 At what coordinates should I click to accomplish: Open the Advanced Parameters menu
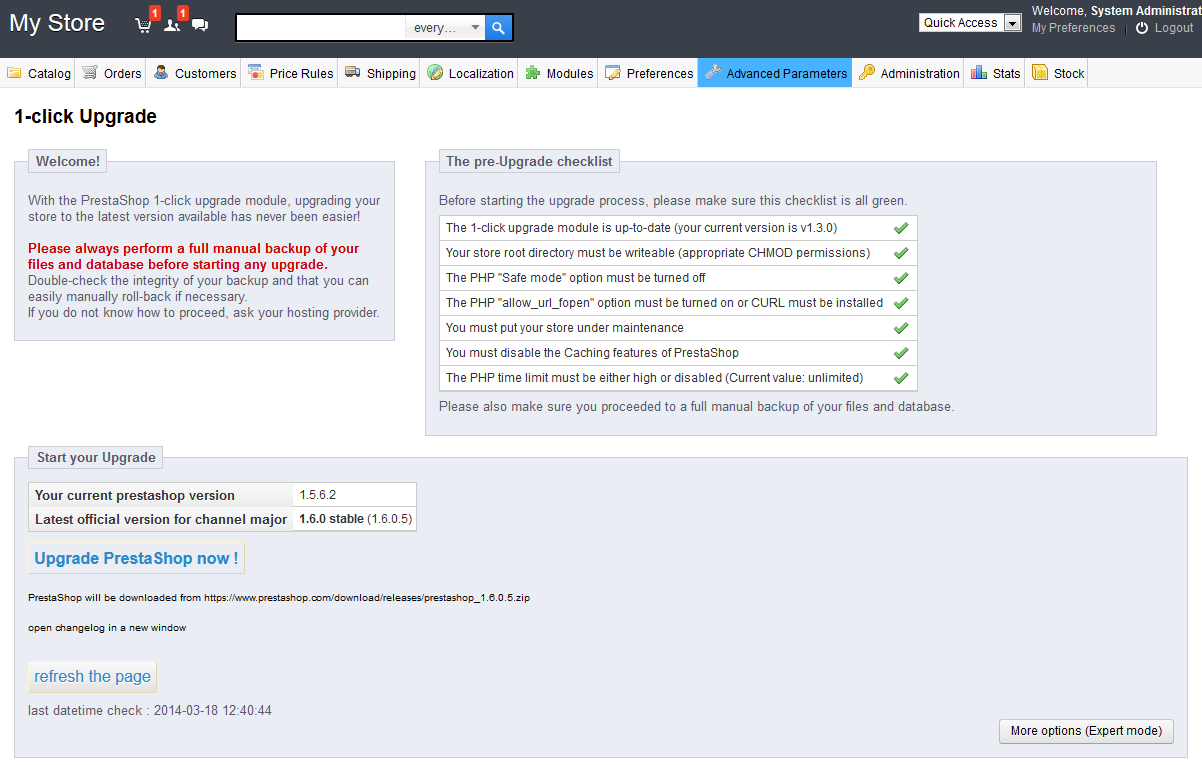775,73
